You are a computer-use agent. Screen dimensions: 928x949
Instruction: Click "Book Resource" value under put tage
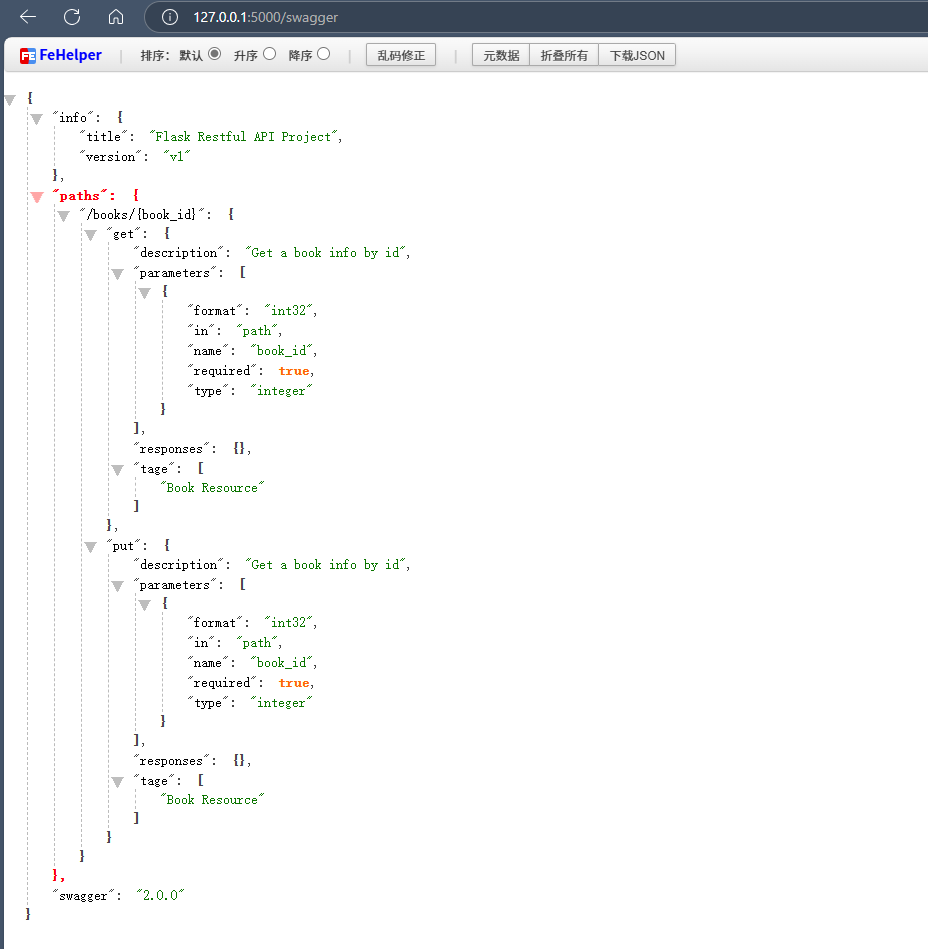click(212, 800)
